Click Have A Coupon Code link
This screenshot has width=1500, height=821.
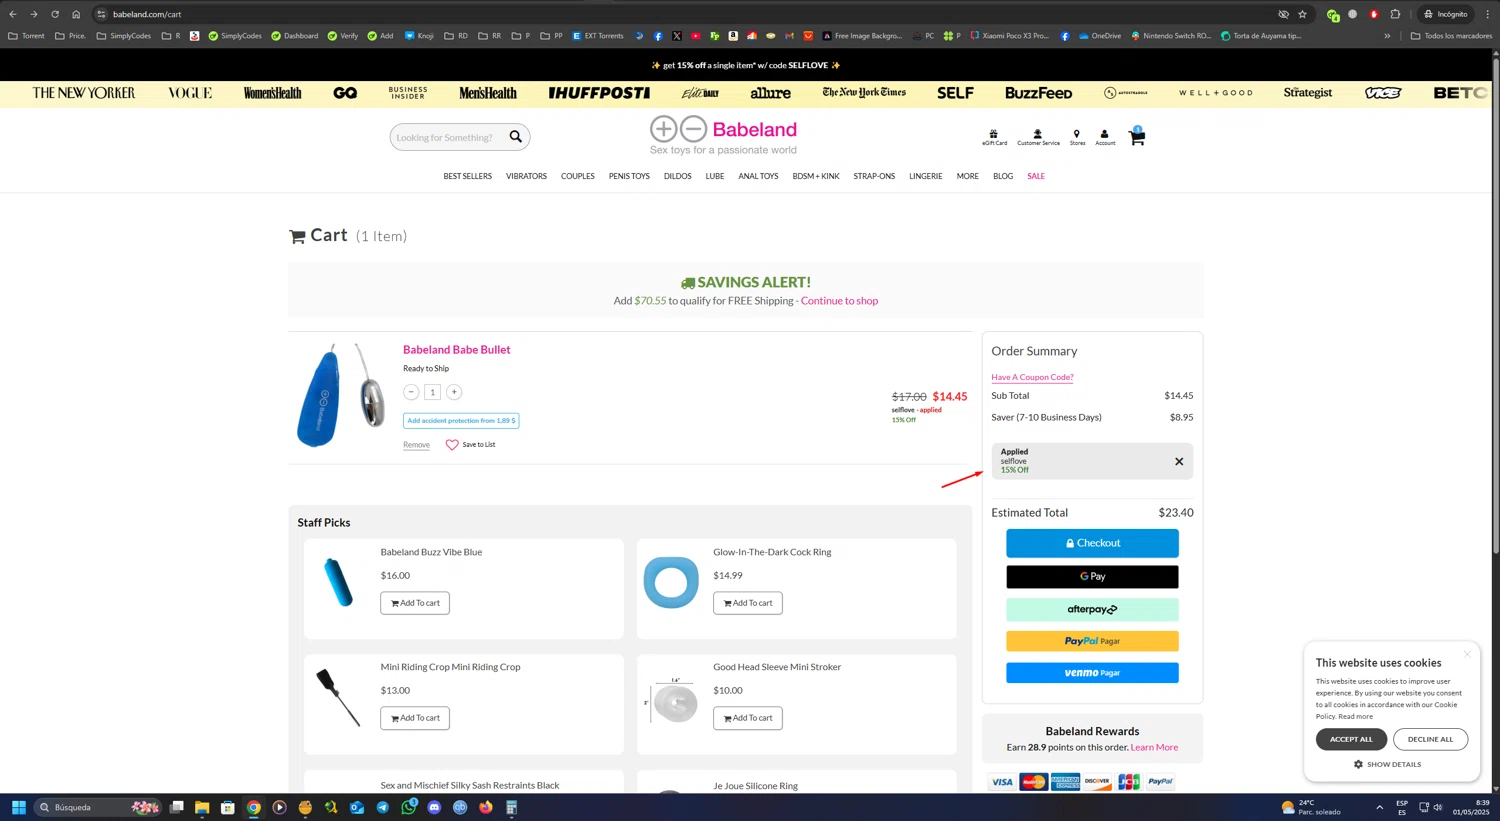coord(1032,377)
